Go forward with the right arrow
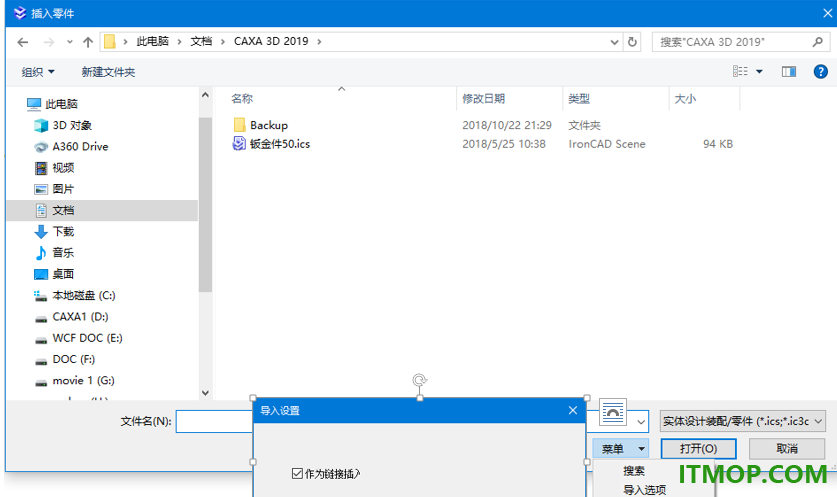 [49, 42]
